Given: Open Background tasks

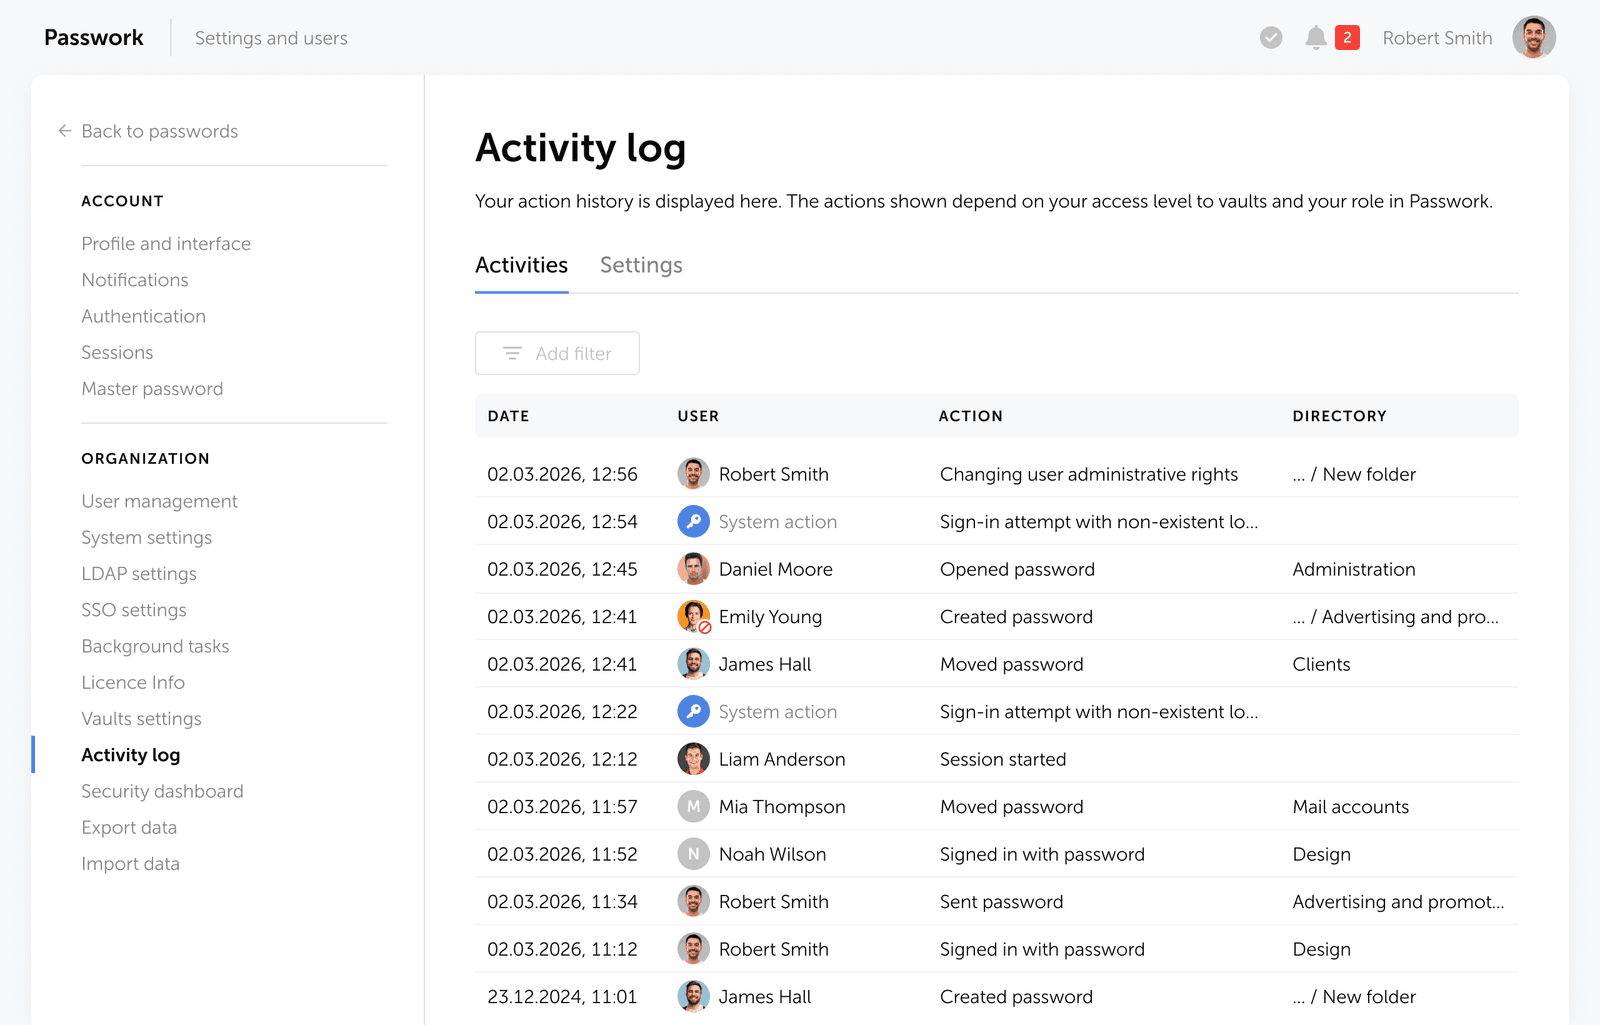Looking at the screenshot, I should click(x=155, y=646).
